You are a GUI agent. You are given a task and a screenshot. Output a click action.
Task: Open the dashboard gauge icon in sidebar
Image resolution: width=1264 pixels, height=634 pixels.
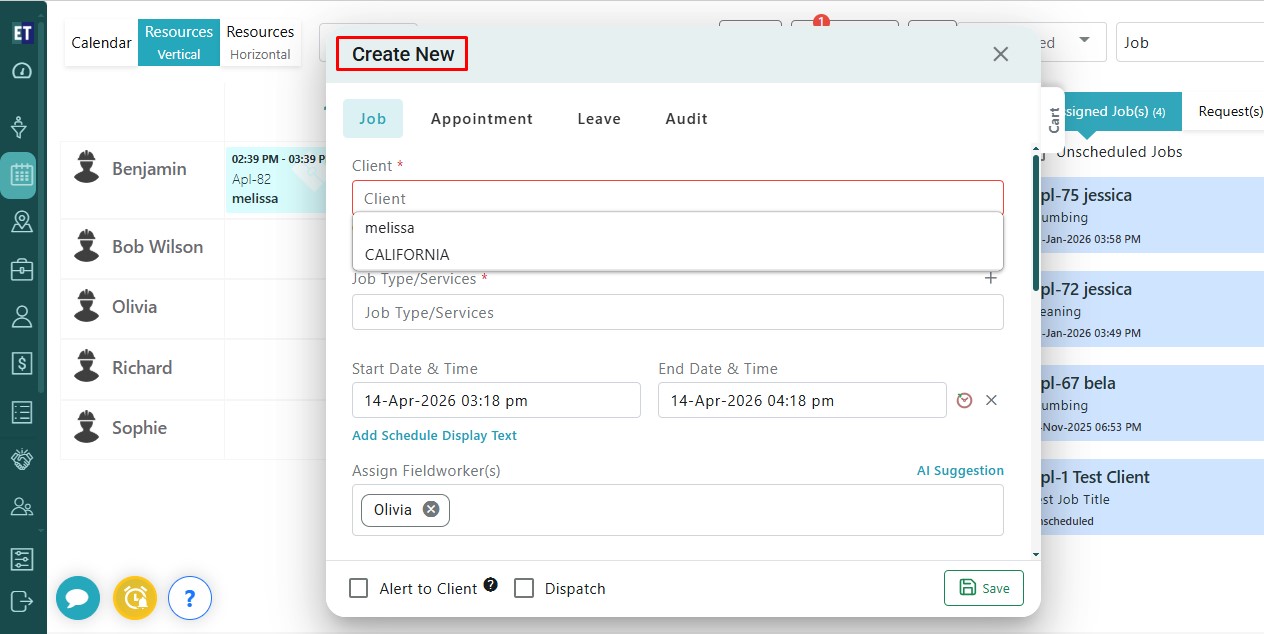pos(21,71)
